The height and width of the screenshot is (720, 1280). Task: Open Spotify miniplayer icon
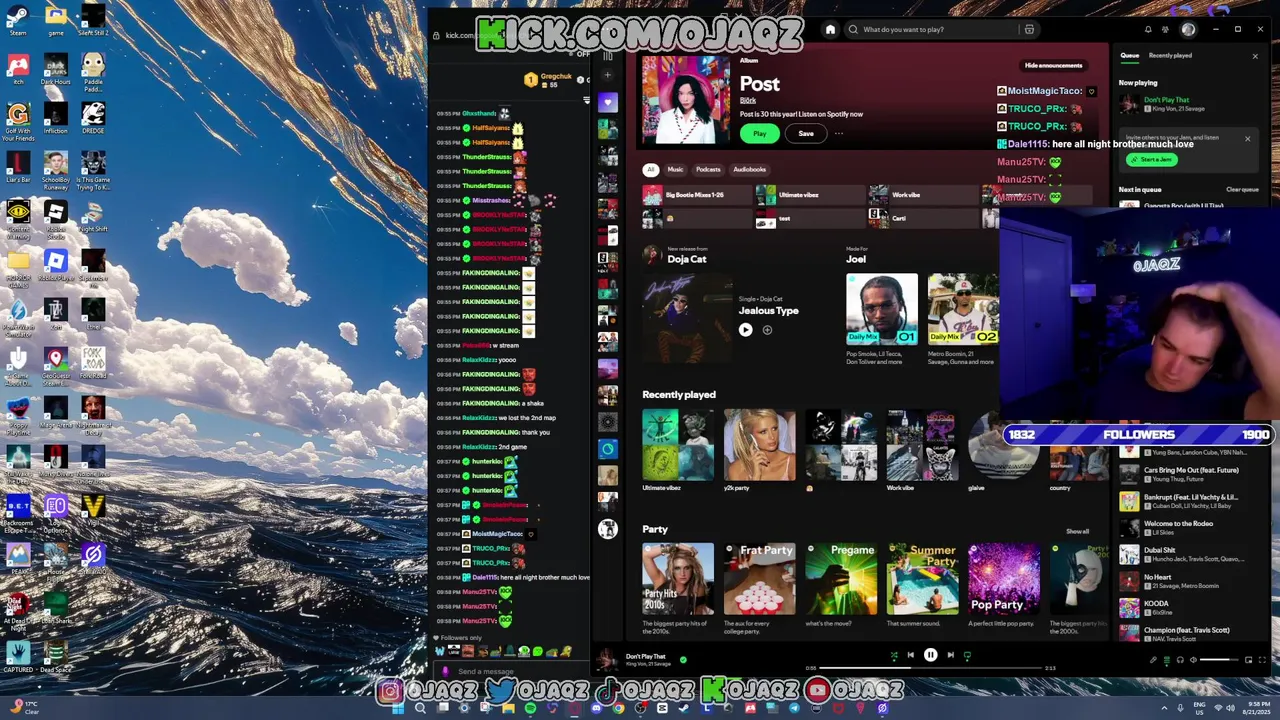1248,660
